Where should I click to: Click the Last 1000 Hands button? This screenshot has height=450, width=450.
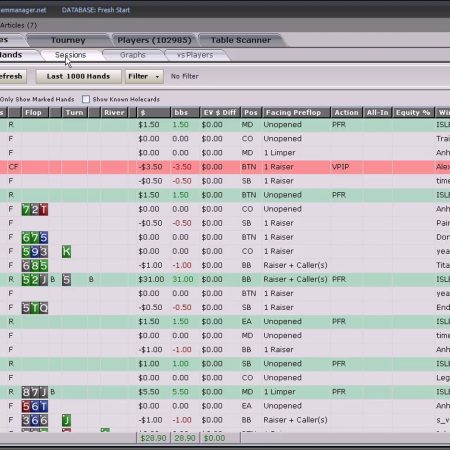click(x=78, y=76)
